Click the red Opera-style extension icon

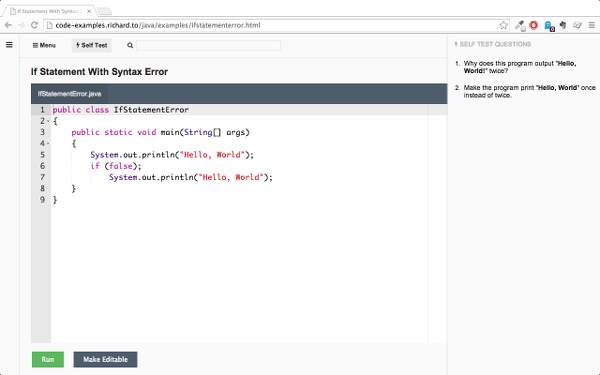pyautogui.click(x=533, y=25)
